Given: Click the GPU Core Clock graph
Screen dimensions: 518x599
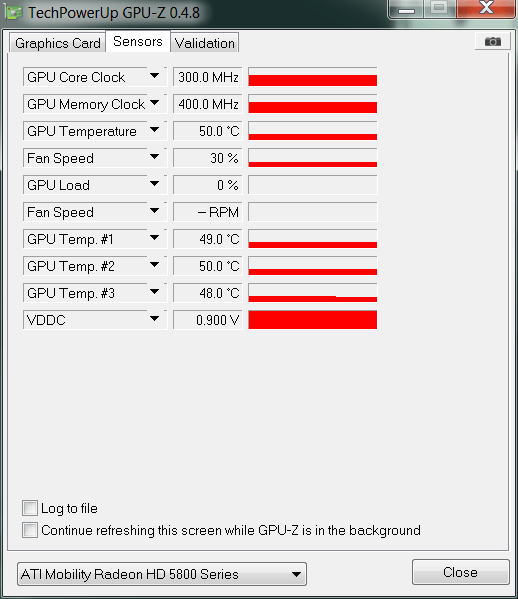Looking at the screenshot, I should [312, 77].
